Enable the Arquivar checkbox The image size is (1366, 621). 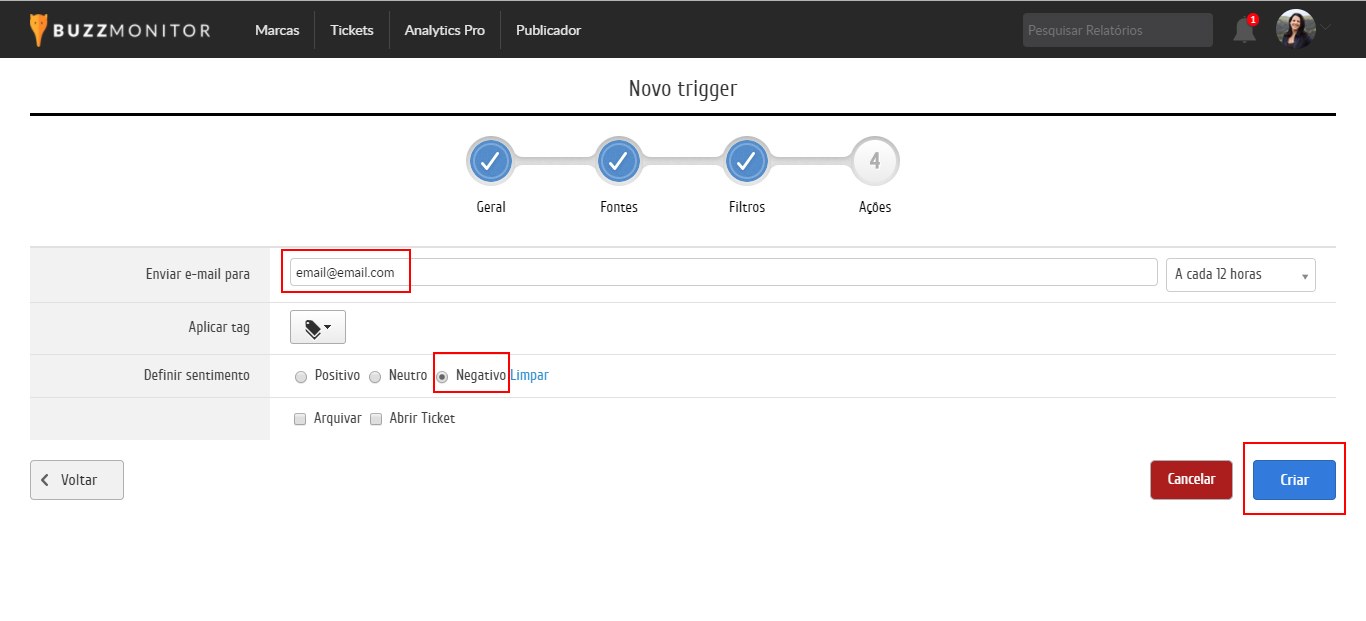coord(300,419)
